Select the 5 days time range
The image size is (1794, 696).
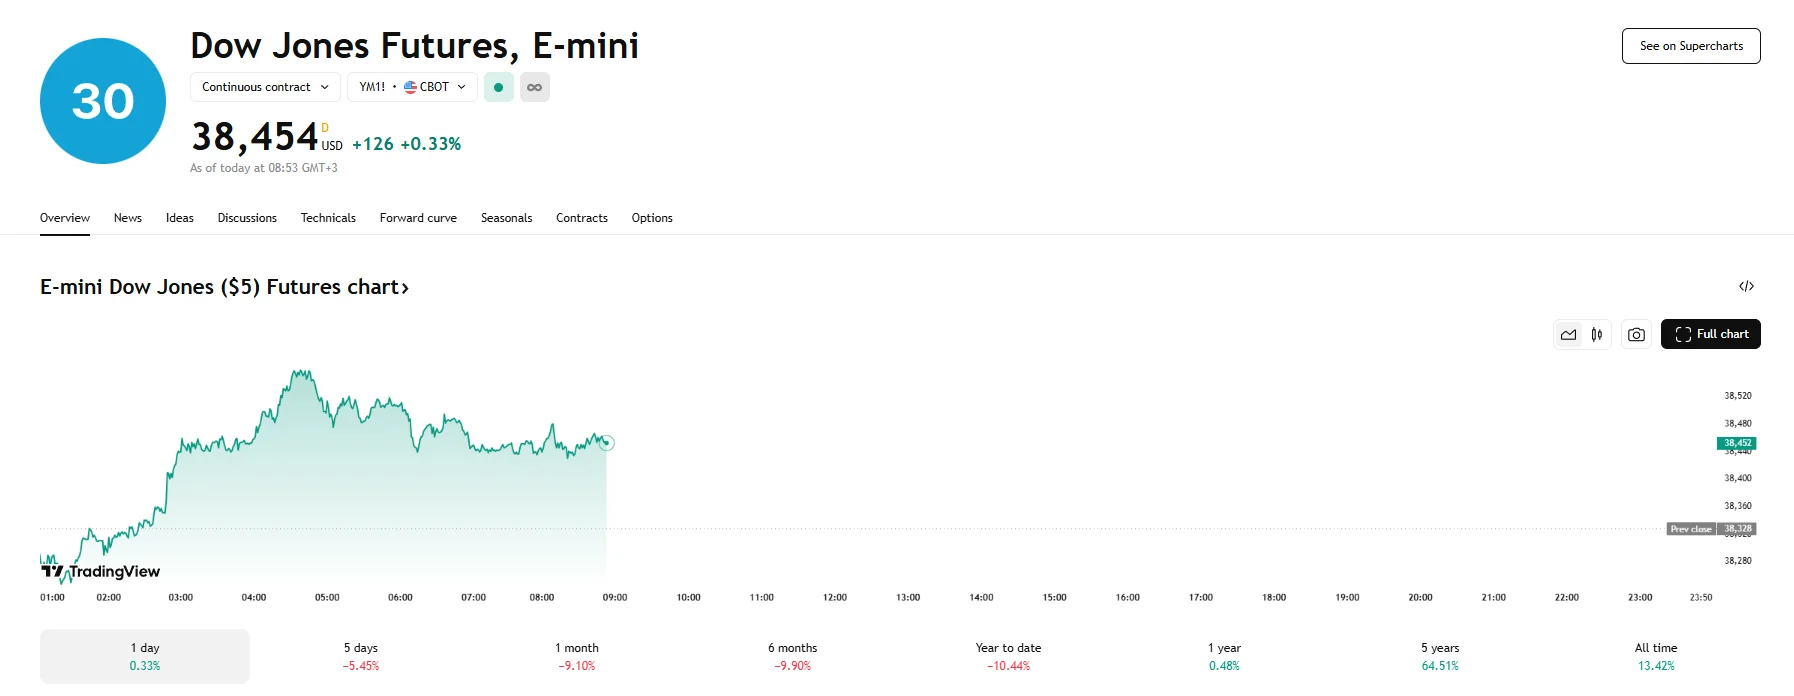tap(361, 656)
